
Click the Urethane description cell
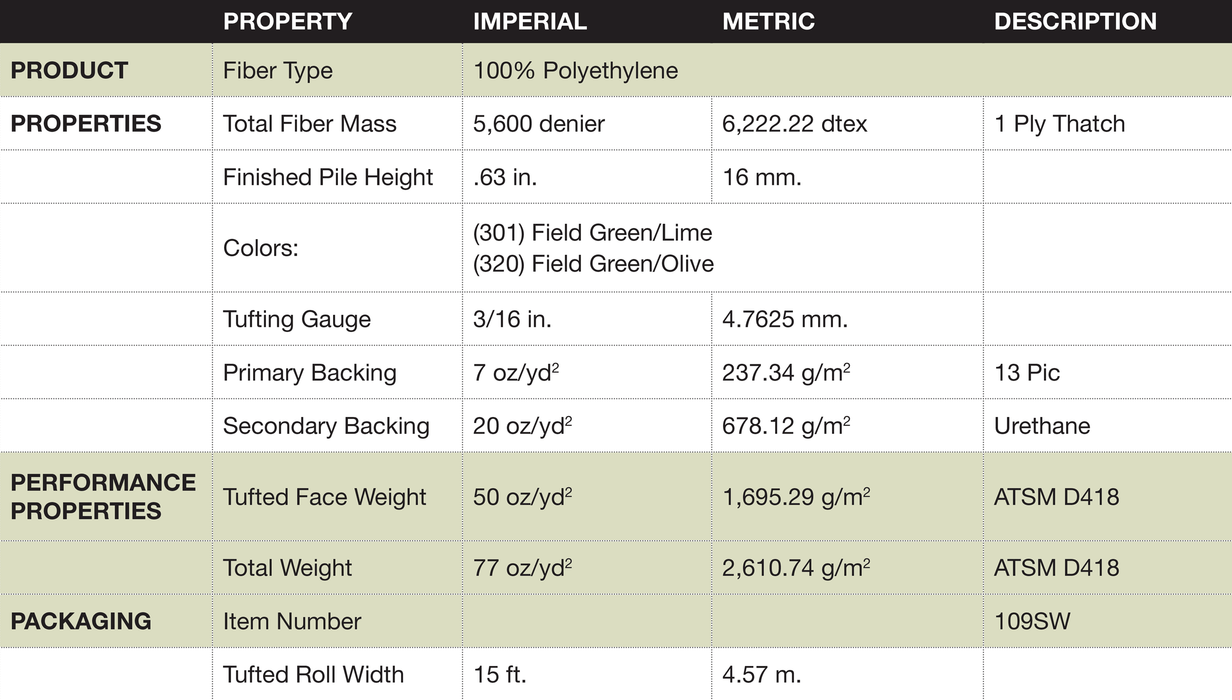[x=1042, y=426]
